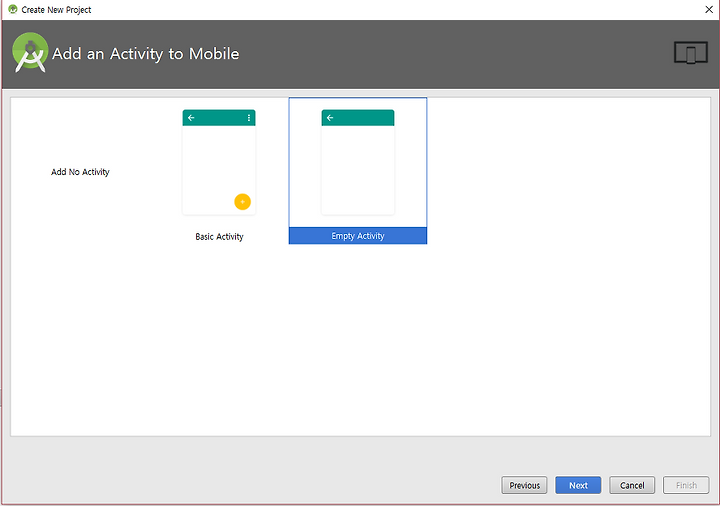Image resolution: width=720 pixels, height=506 pixels.
Task: Click the Finish button
Action: [x=686, y=485]
